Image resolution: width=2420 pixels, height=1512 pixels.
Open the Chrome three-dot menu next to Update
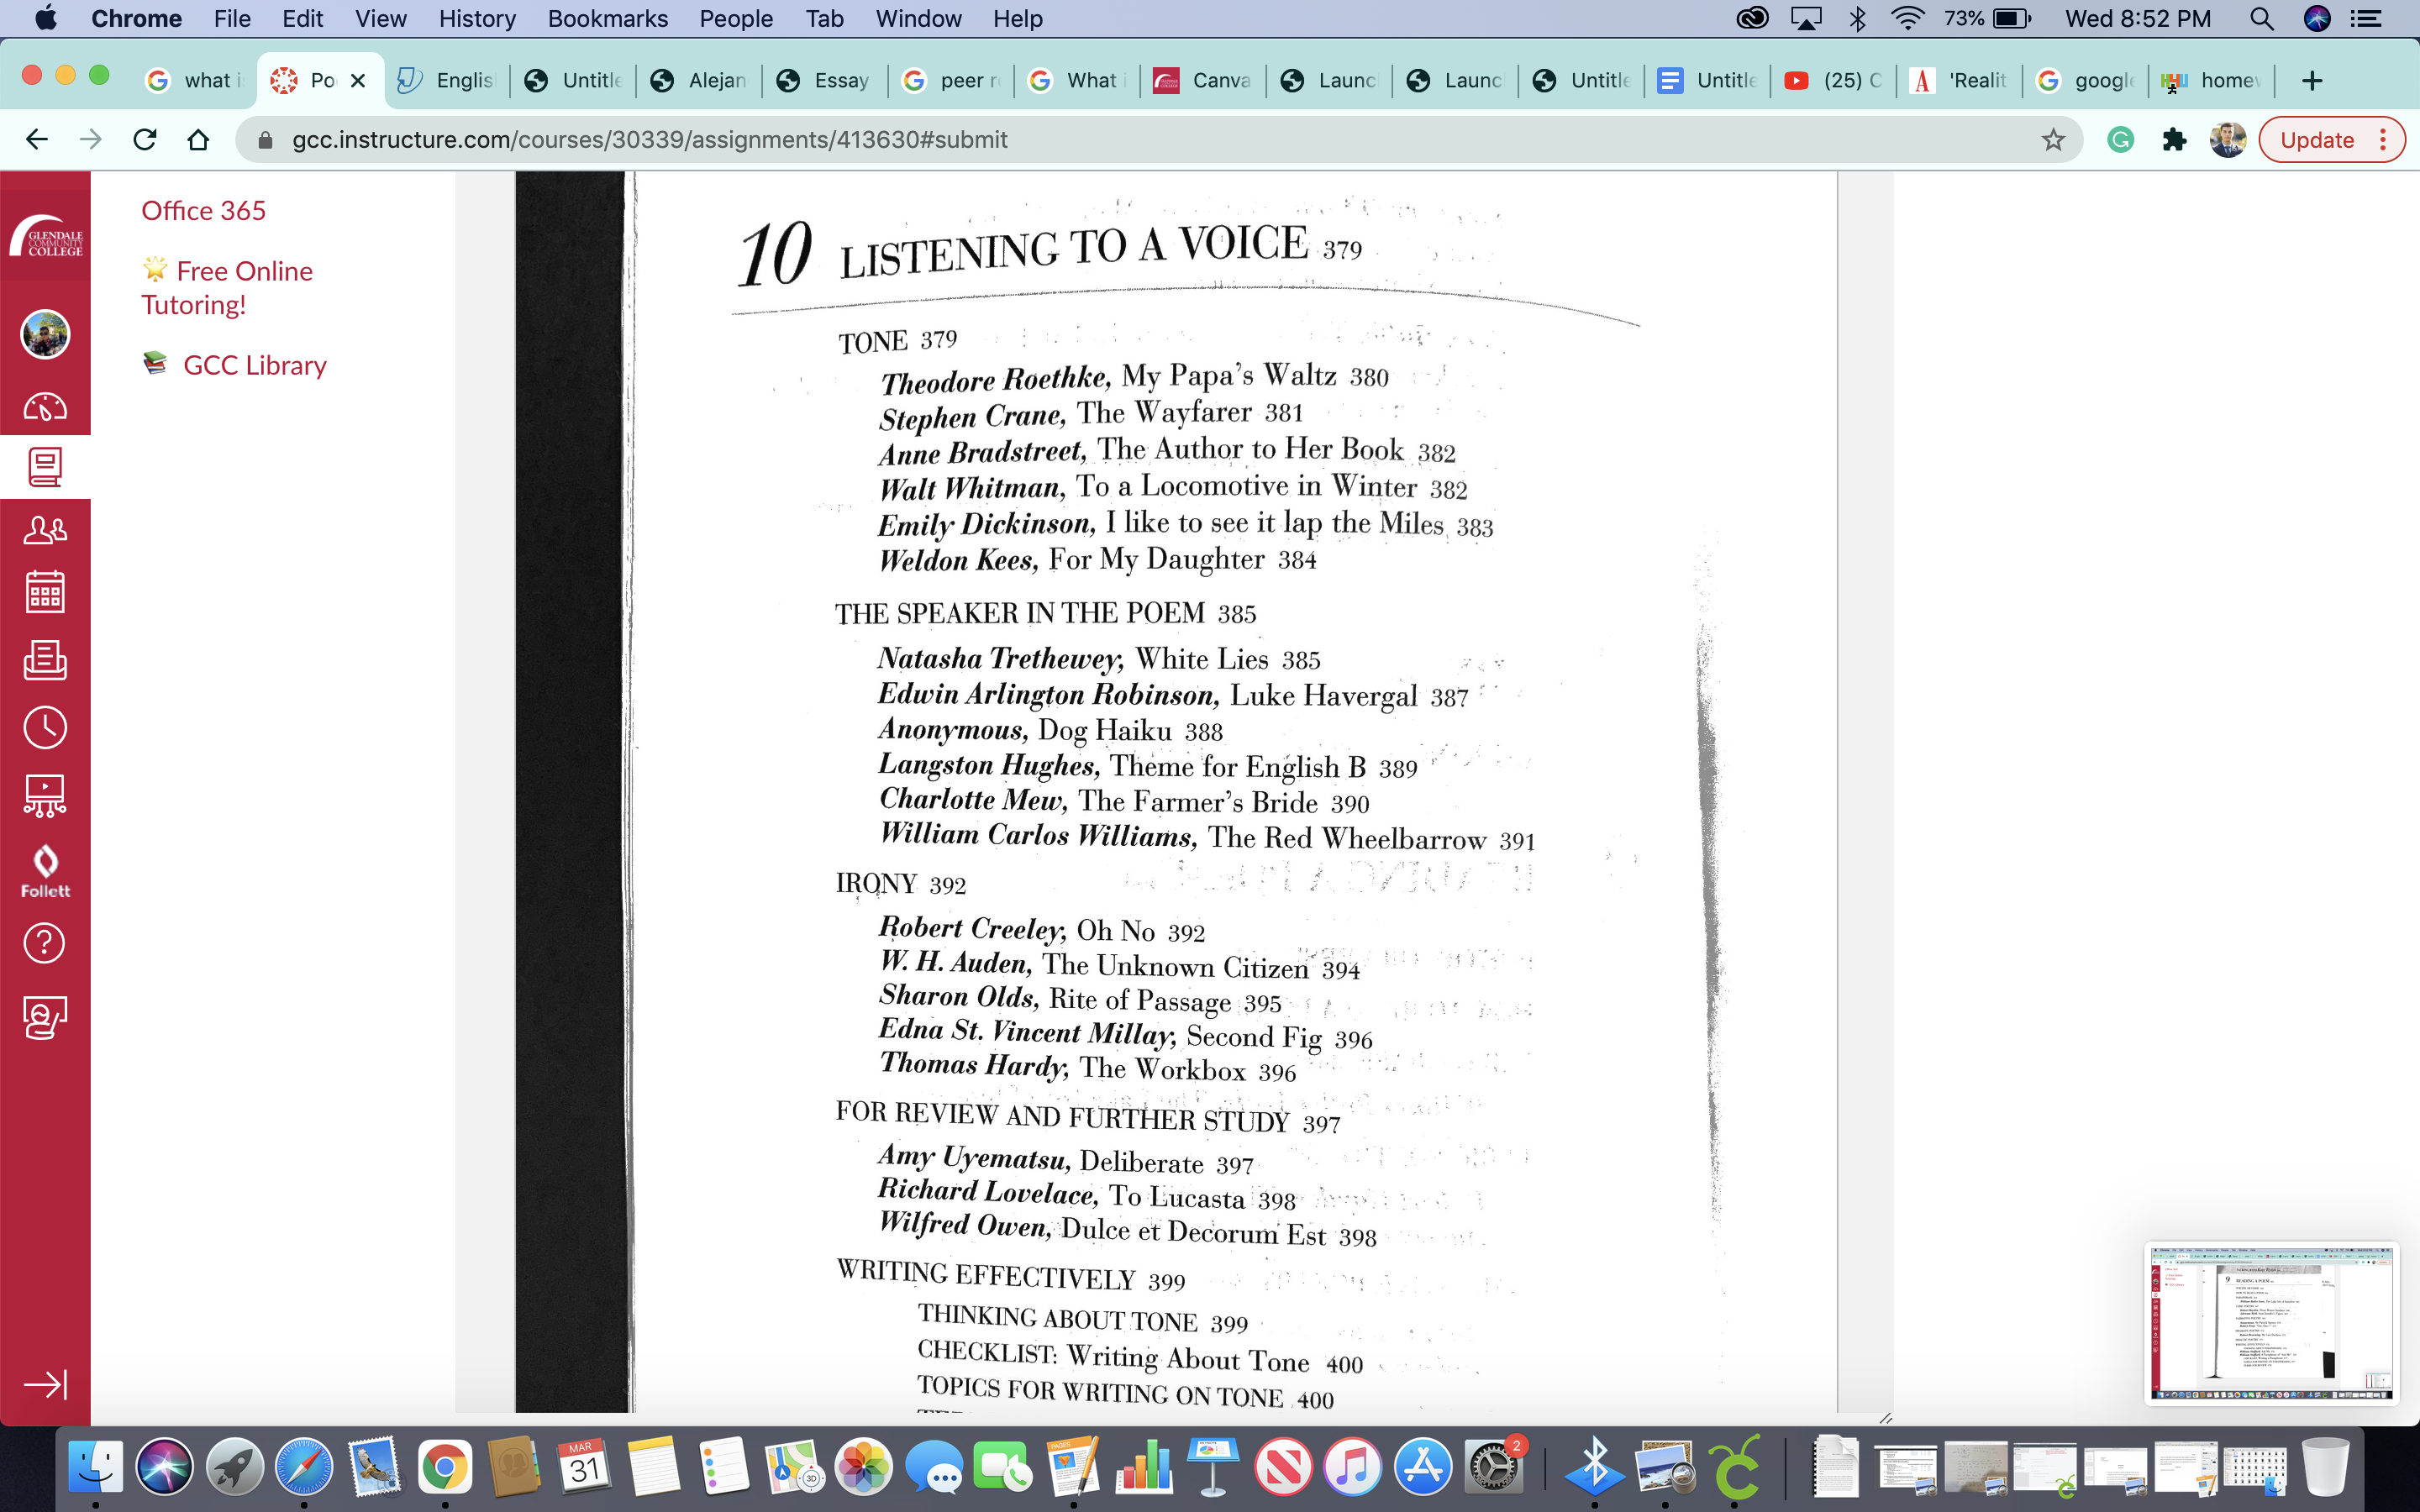click(2383, 140)
